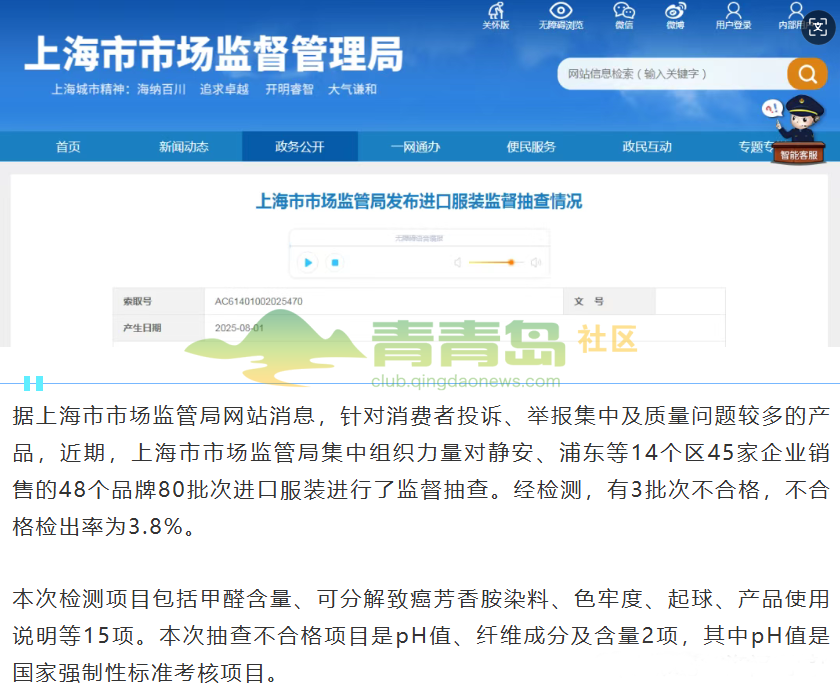This screenshot has width=840, height=695.
Task: Open the 微博 Weibo icon
Action: (x=675, y=12)
